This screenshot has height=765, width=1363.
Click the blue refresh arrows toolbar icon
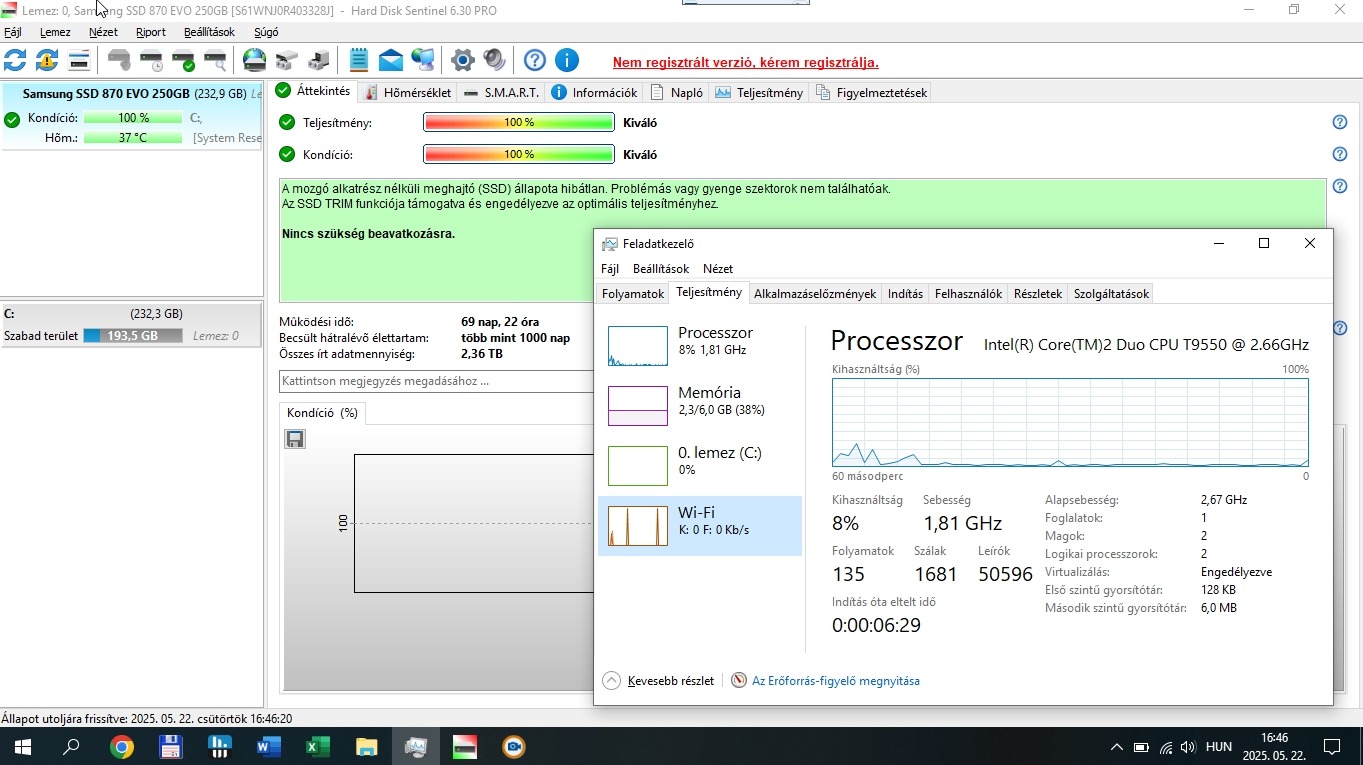15,60
